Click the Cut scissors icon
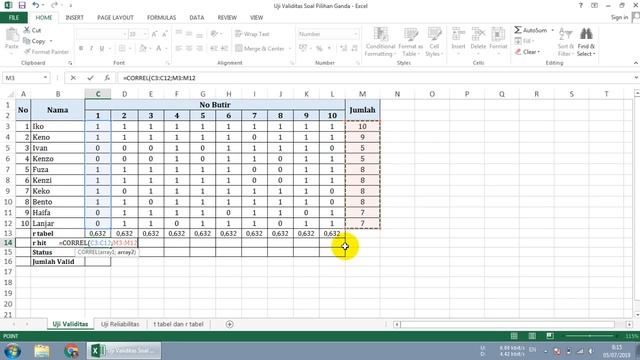 pyautogui.click(x=27, y=30)
